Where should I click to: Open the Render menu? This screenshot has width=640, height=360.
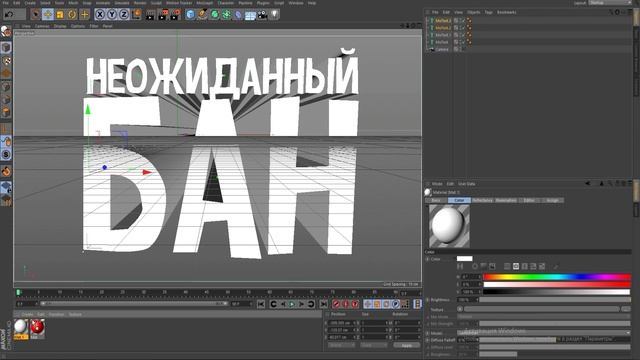click(x=140, y=3)
